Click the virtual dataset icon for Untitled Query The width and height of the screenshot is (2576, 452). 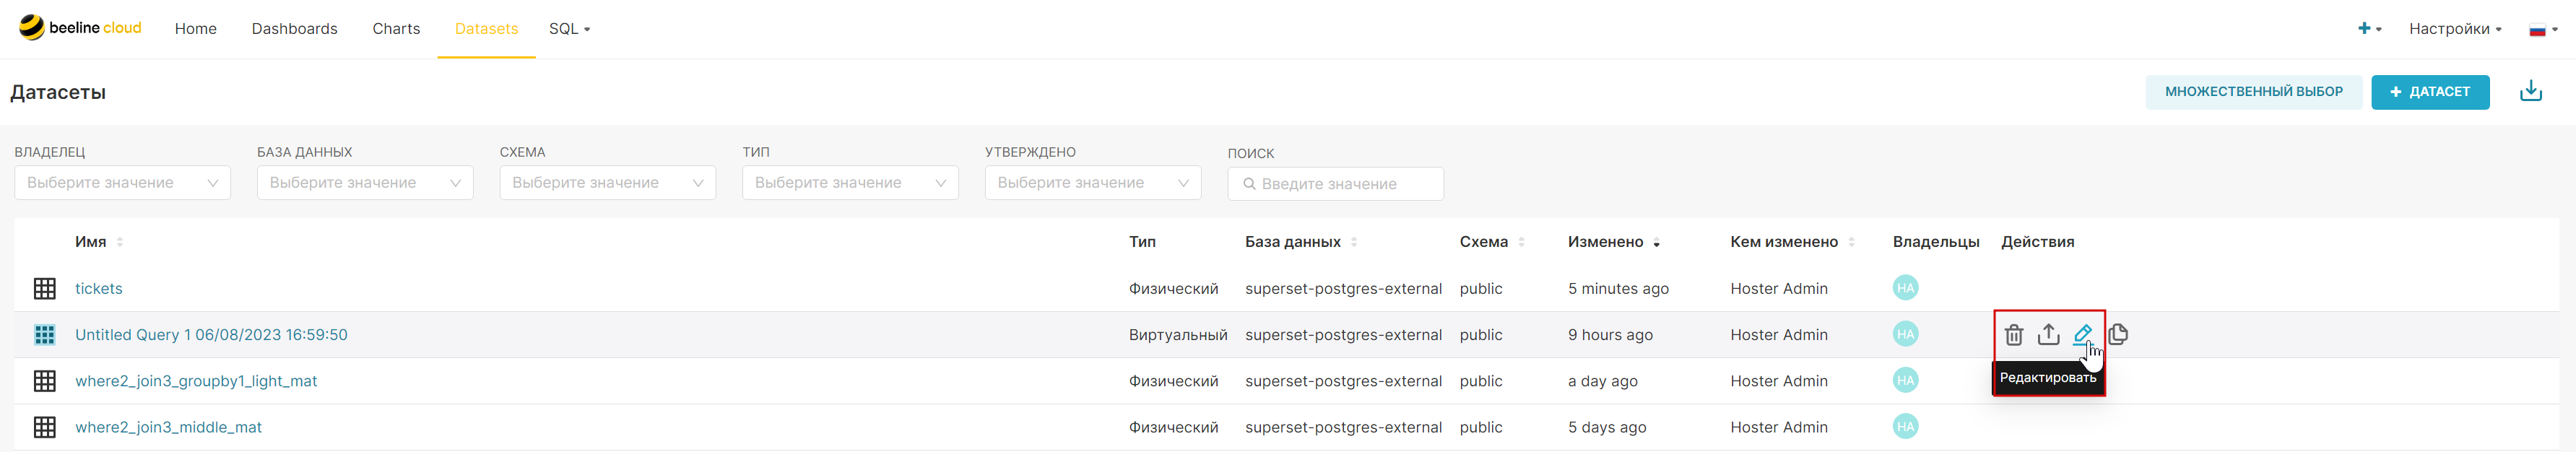[45, 334]
